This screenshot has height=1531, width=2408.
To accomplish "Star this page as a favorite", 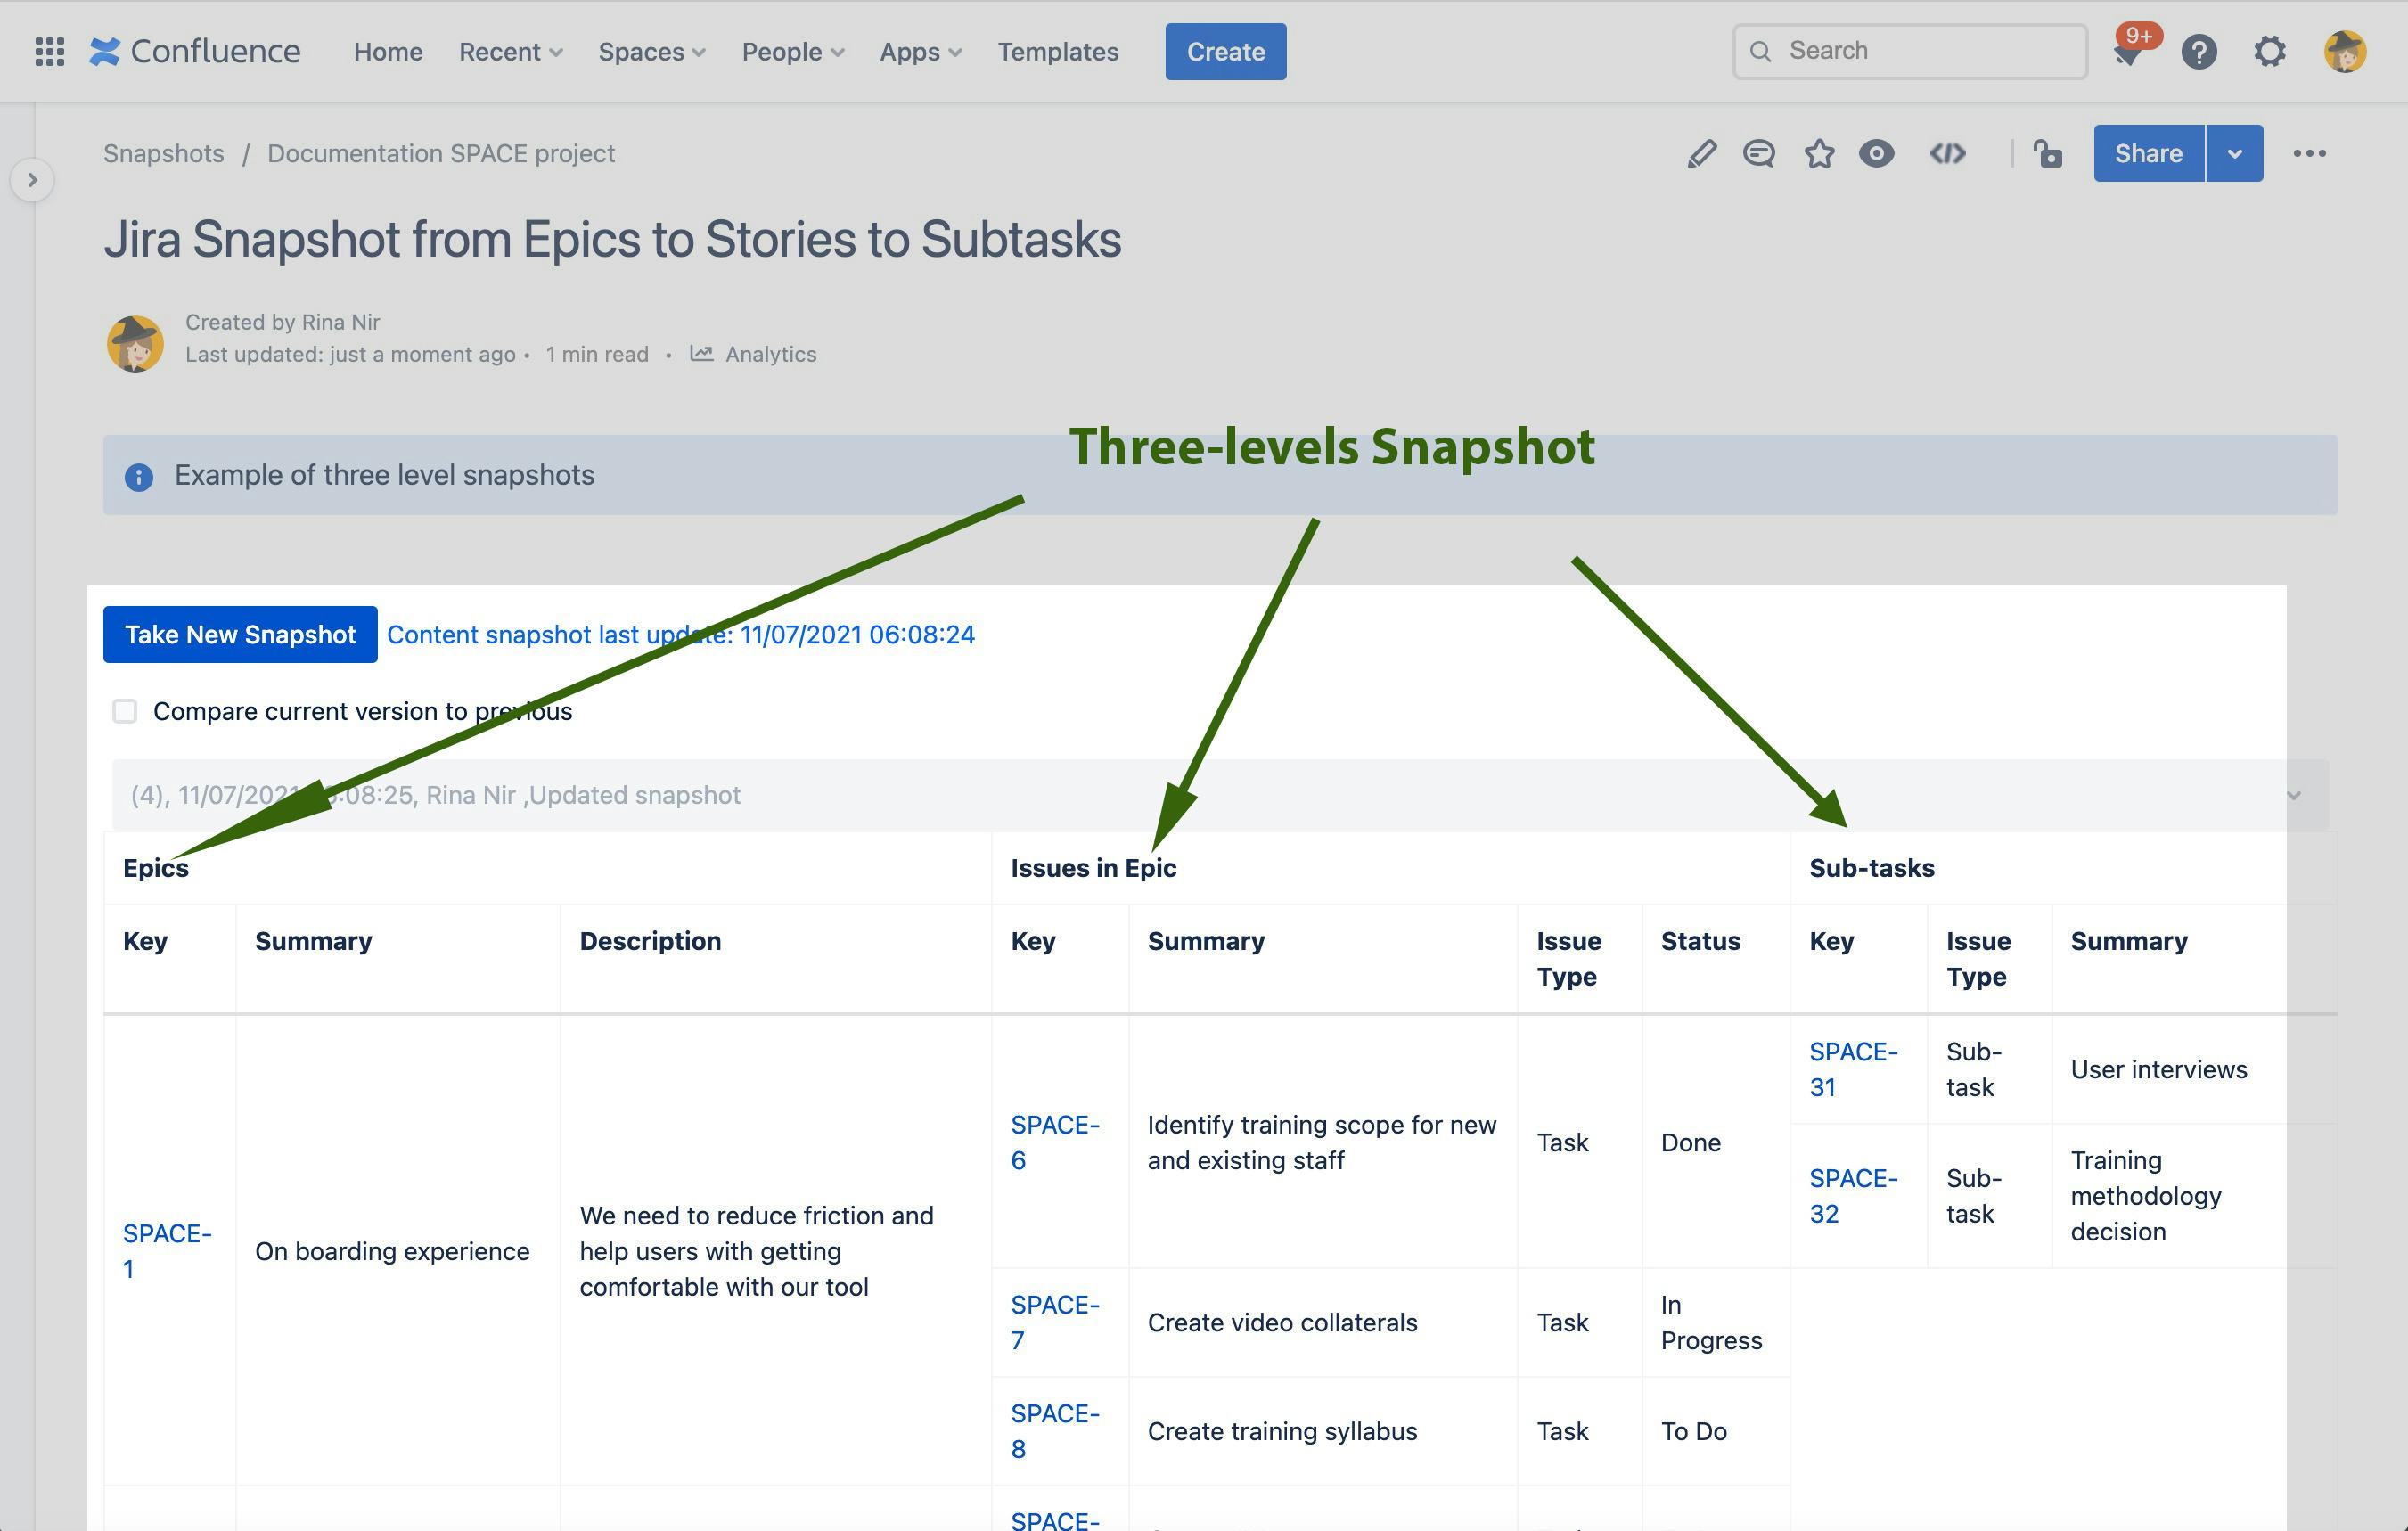I will tap(1819, 153).
